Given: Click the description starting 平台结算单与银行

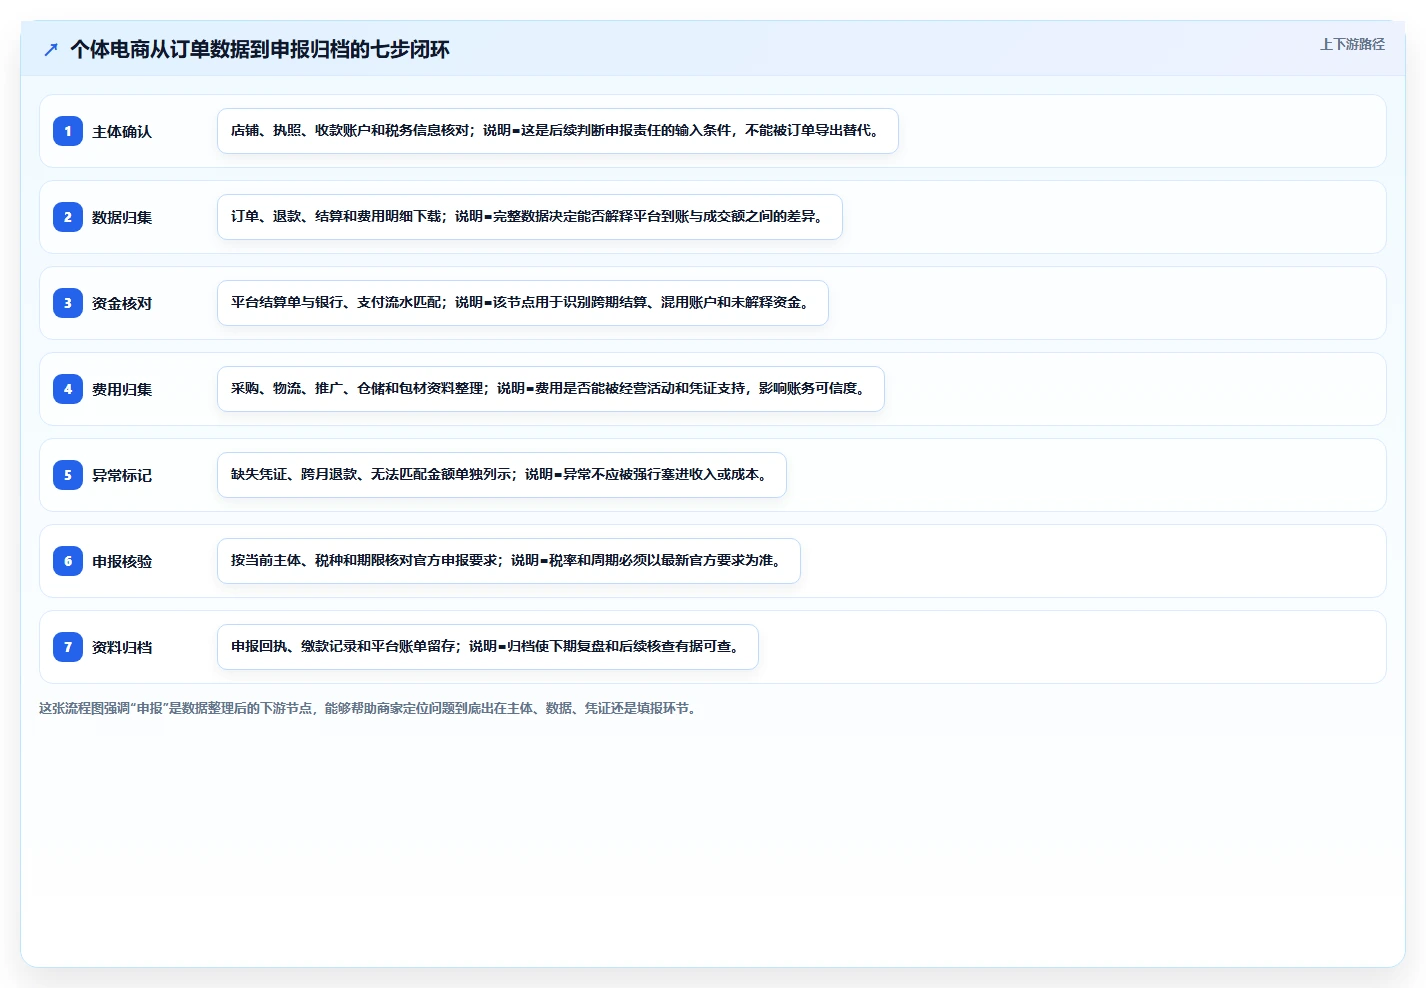Looking at the screenshot, I should [523, 303].
